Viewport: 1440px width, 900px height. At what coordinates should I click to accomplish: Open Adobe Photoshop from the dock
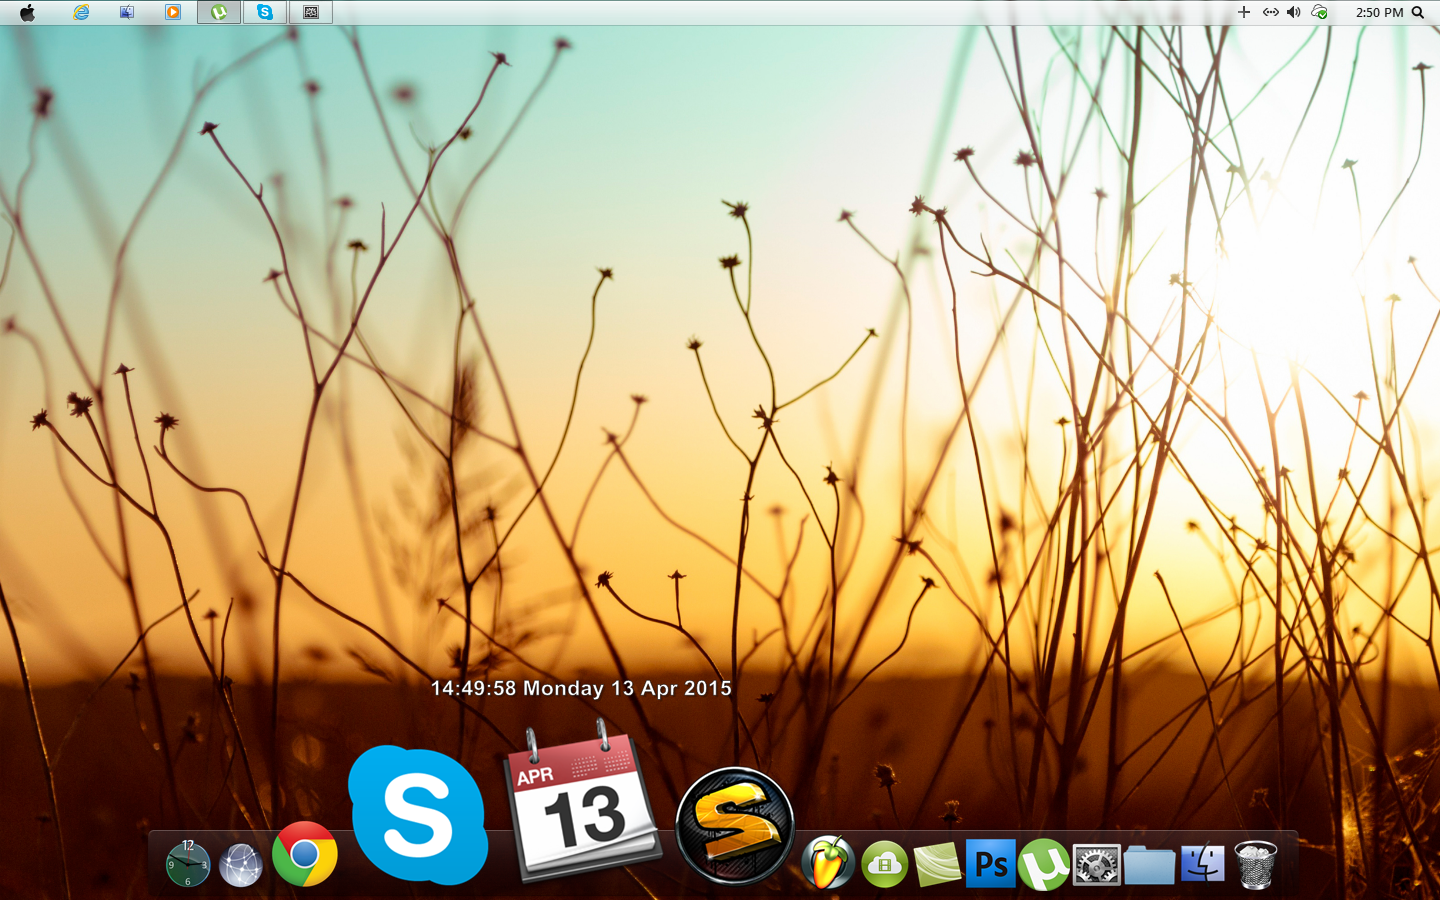991,864
